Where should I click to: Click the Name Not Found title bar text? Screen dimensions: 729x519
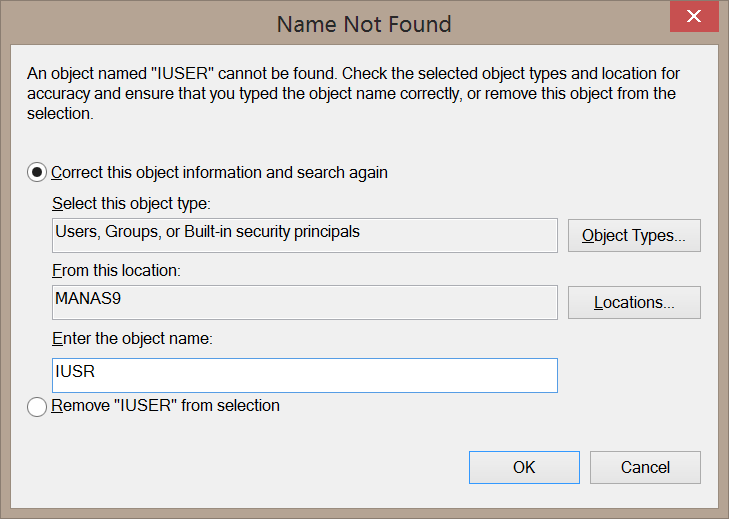(364, 24)
